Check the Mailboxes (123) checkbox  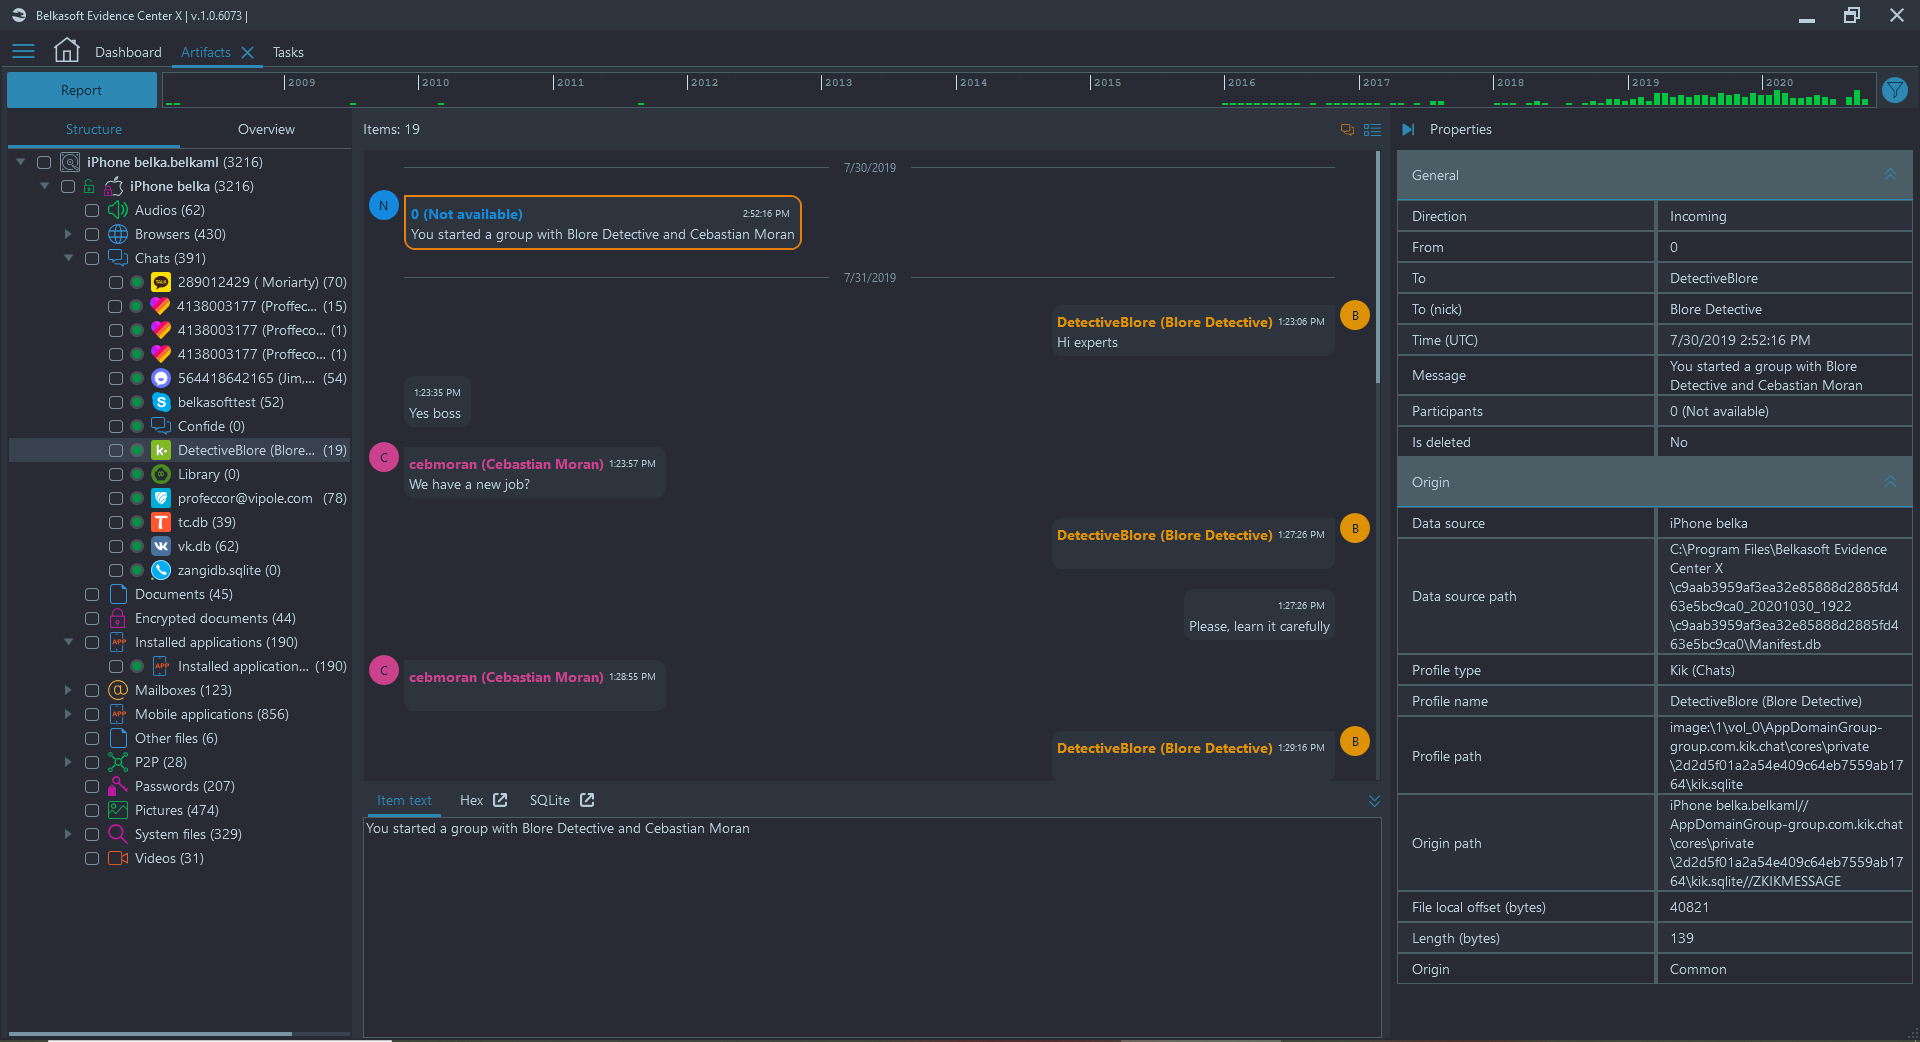point(92,690)
